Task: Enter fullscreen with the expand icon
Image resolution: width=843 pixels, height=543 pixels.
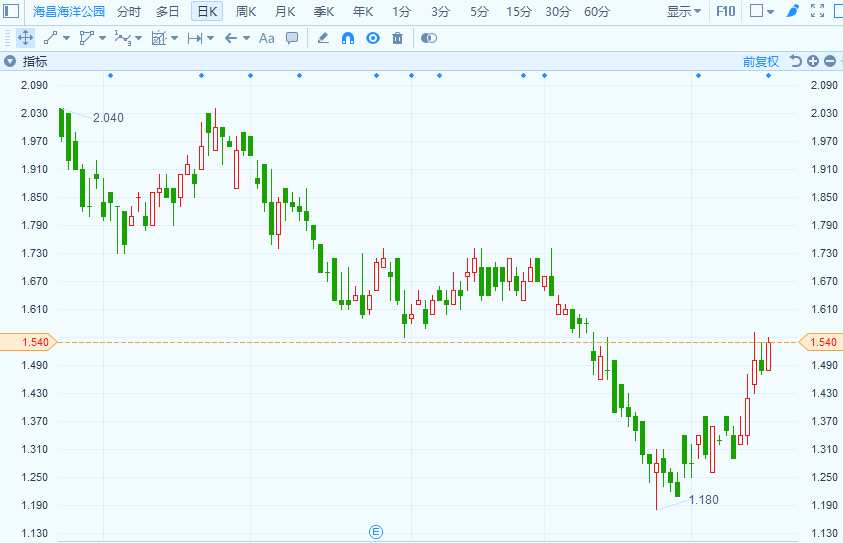Action: coord(817,11)
